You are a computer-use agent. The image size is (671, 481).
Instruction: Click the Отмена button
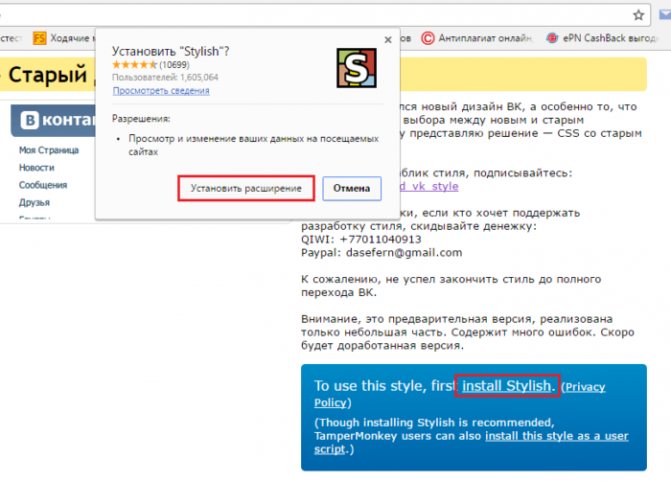tap(352, 188)
